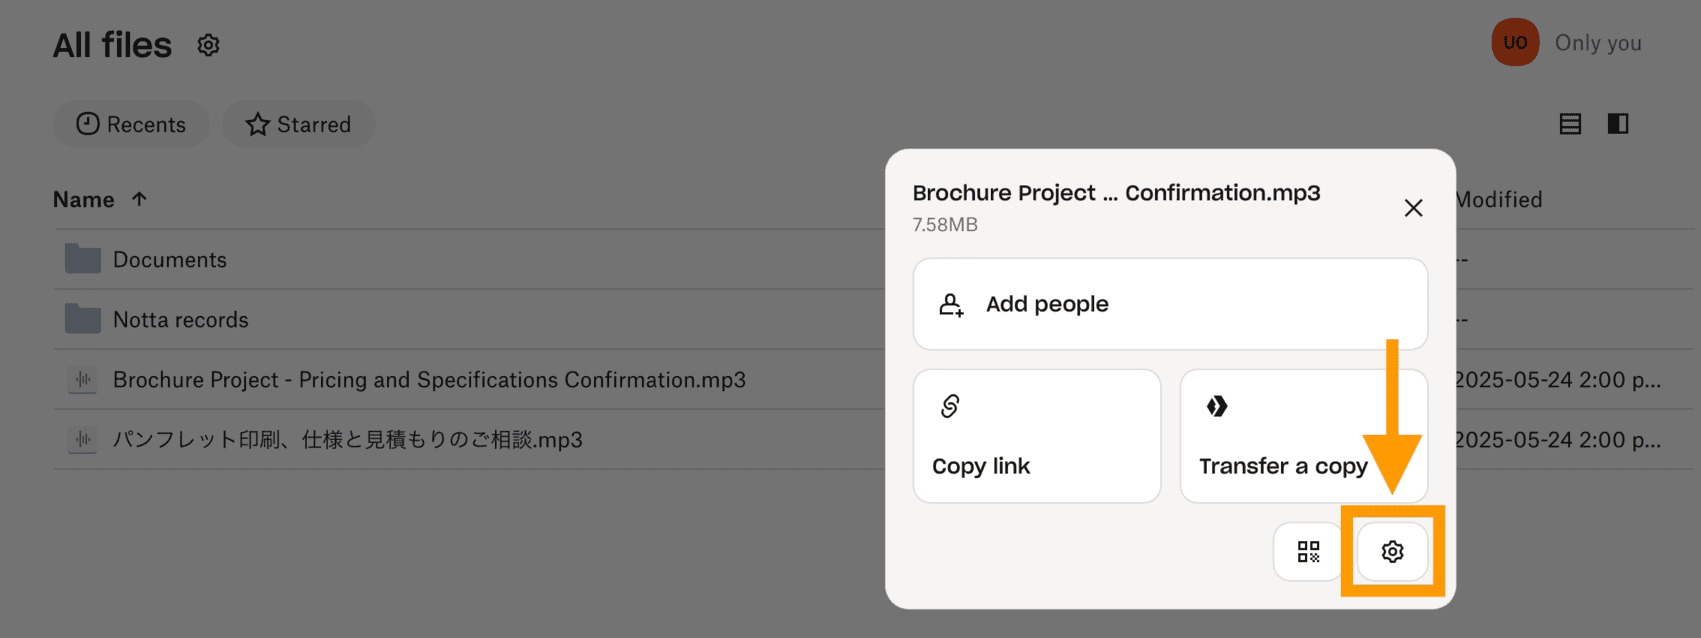Click the audio icon of Brochure Project file
The height and width of the screenshot is (638, 1701).
(x=83, y=379)
